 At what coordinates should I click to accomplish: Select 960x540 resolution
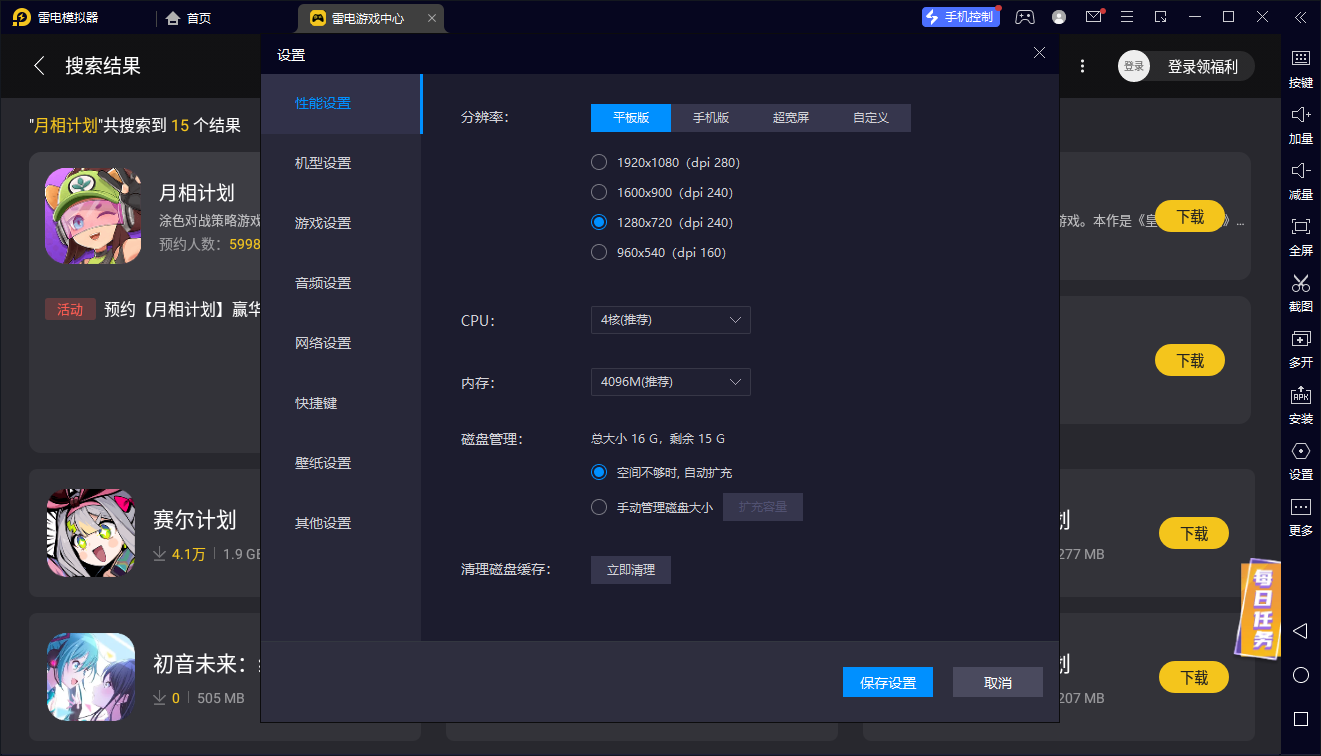pyautogui.click(x=599, y=252)
